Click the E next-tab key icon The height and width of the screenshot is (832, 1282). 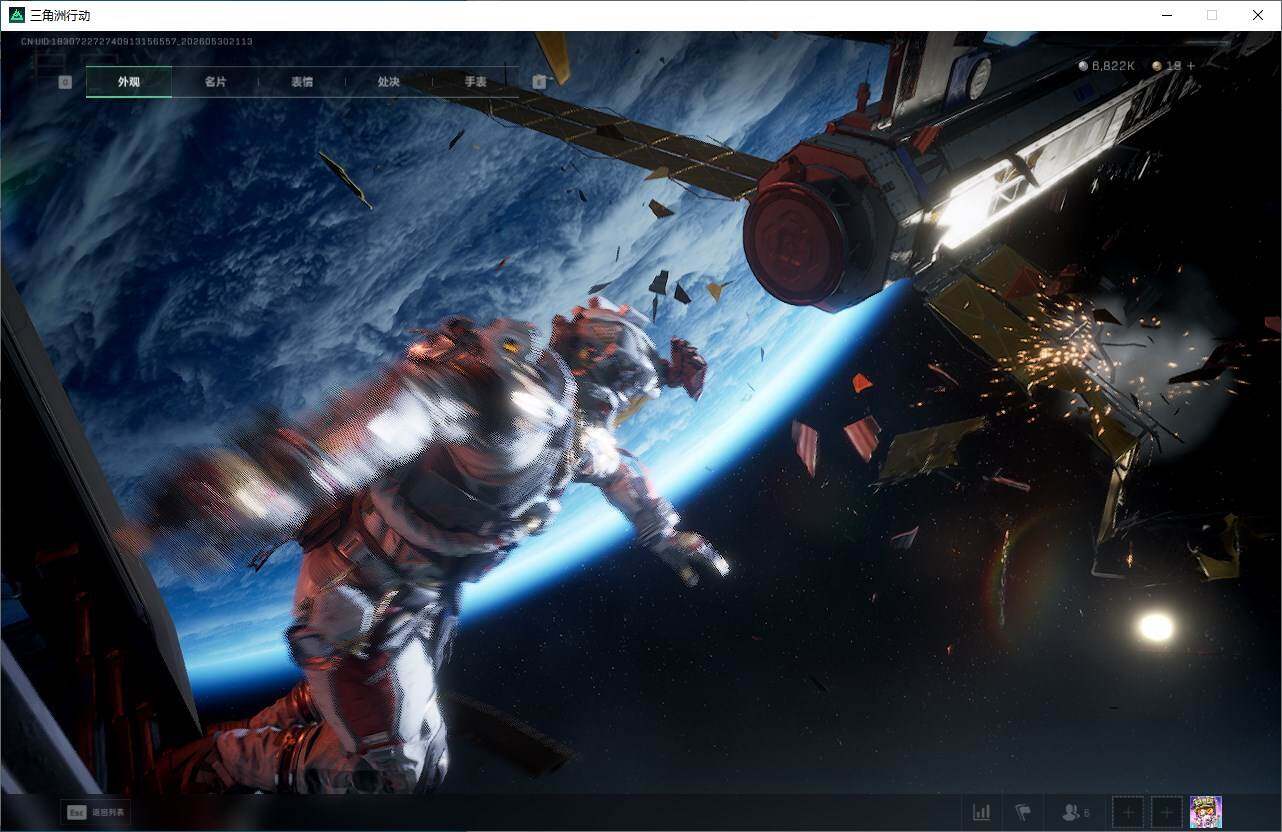540,82
